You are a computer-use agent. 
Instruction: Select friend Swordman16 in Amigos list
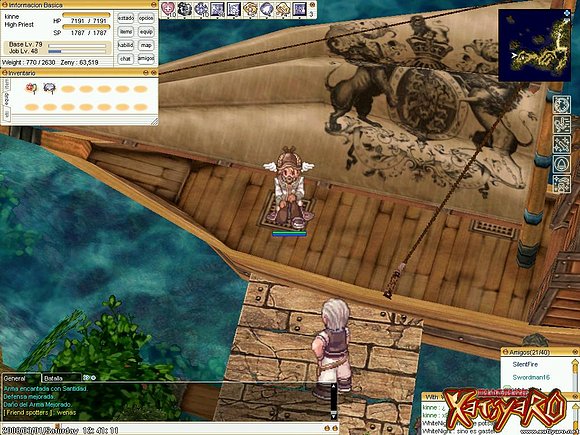click(x=531, y=377)
